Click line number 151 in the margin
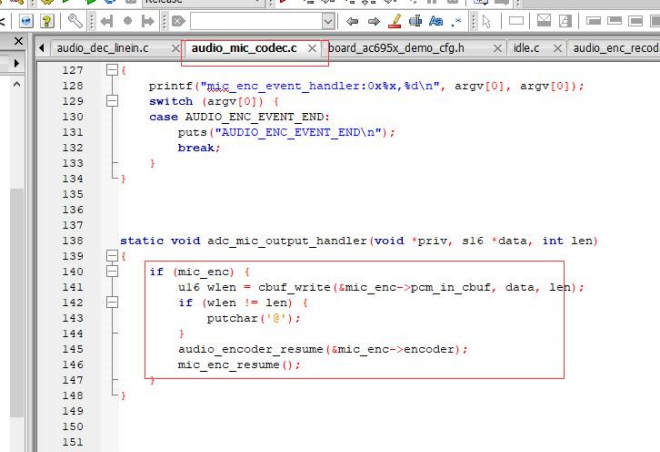Screen dimensions: 660x452 pyautogui.click(x=72, y=442)
